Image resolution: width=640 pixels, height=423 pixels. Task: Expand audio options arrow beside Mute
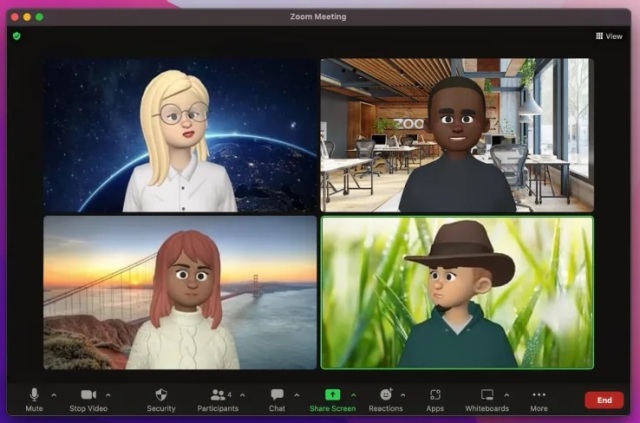[53, 394]
